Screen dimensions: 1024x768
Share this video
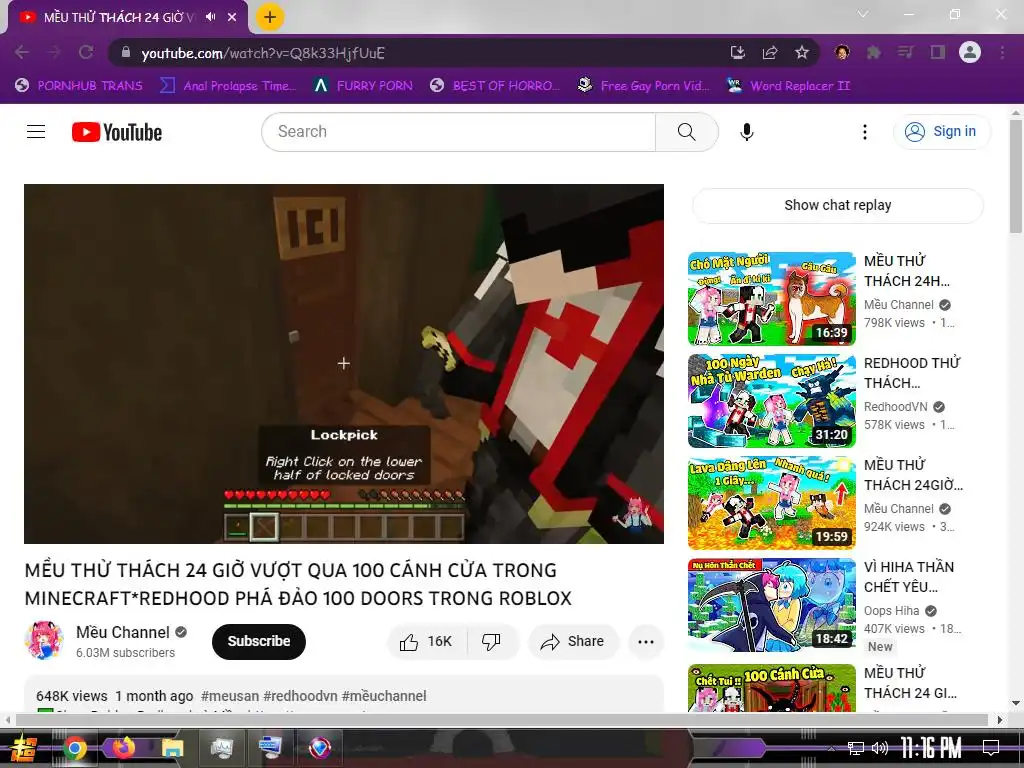(x=573, y=641)
